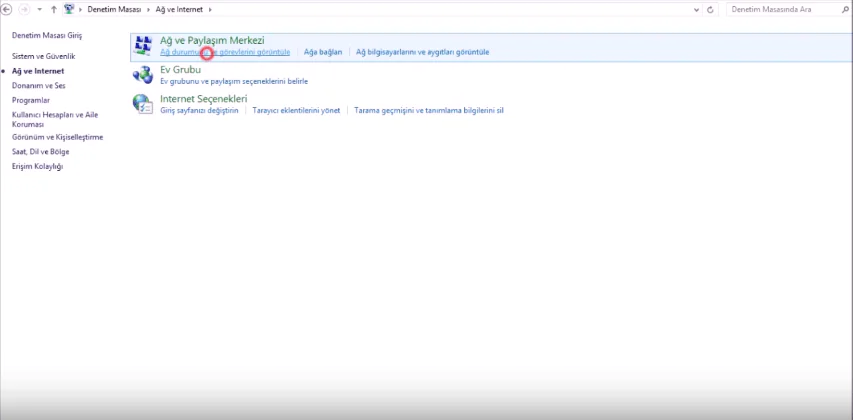Go to Denetim Masası Giriş
The width and height of the screenshot is (853, 420).
point(46,35)
